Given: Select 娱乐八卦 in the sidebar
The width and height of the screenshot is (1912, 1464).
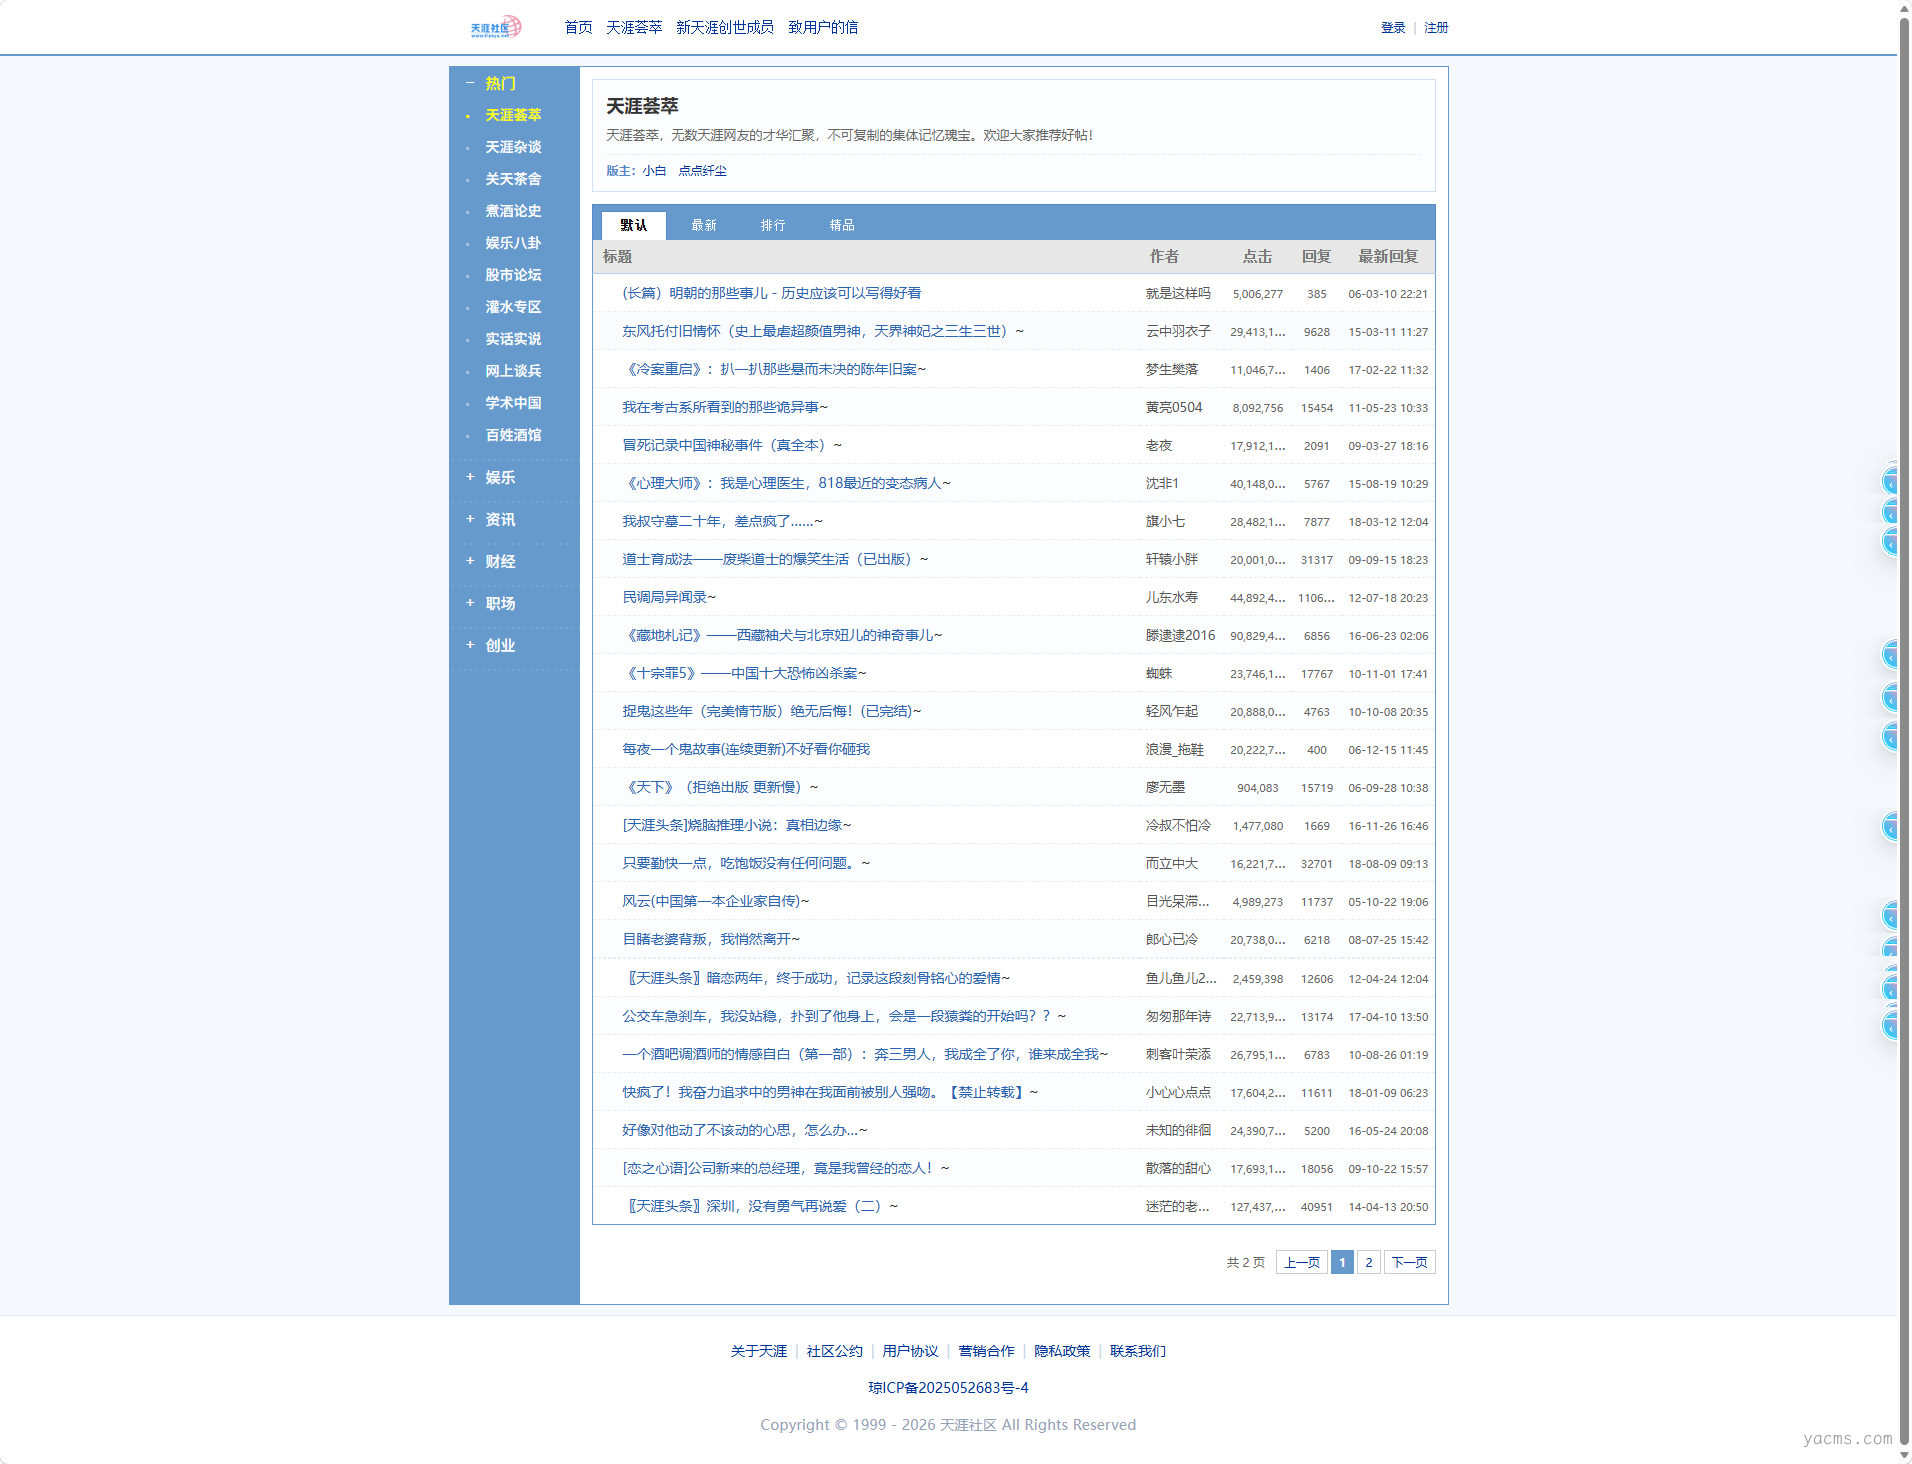Looking at the screenshot, I should [513, 243].
